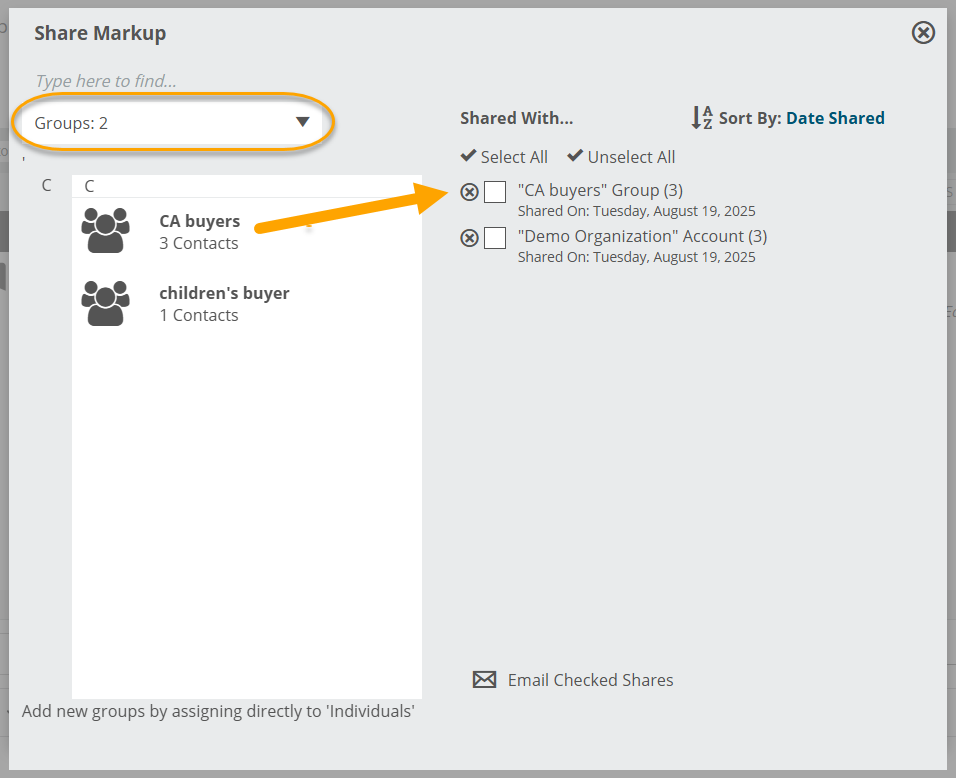Click the Unselect All text
This screenshot has height=778, width=956.
pos(631,157)
